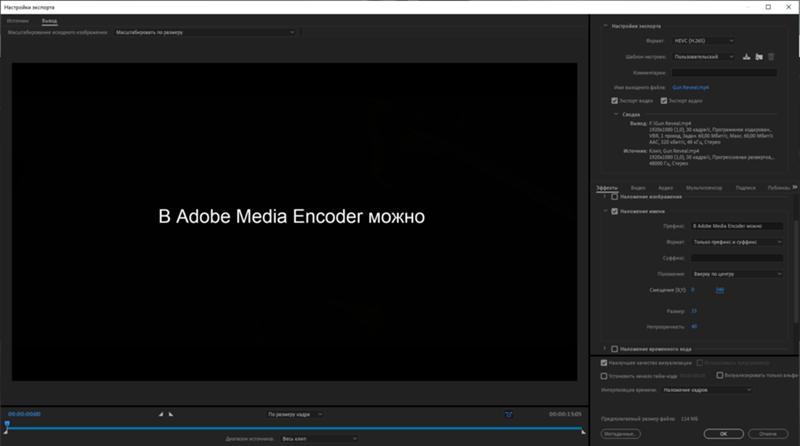Open time interpolation dropdown Наложение кадров
Image resolution: width=800 pixels, height=446 pixels.
[707, 390]
